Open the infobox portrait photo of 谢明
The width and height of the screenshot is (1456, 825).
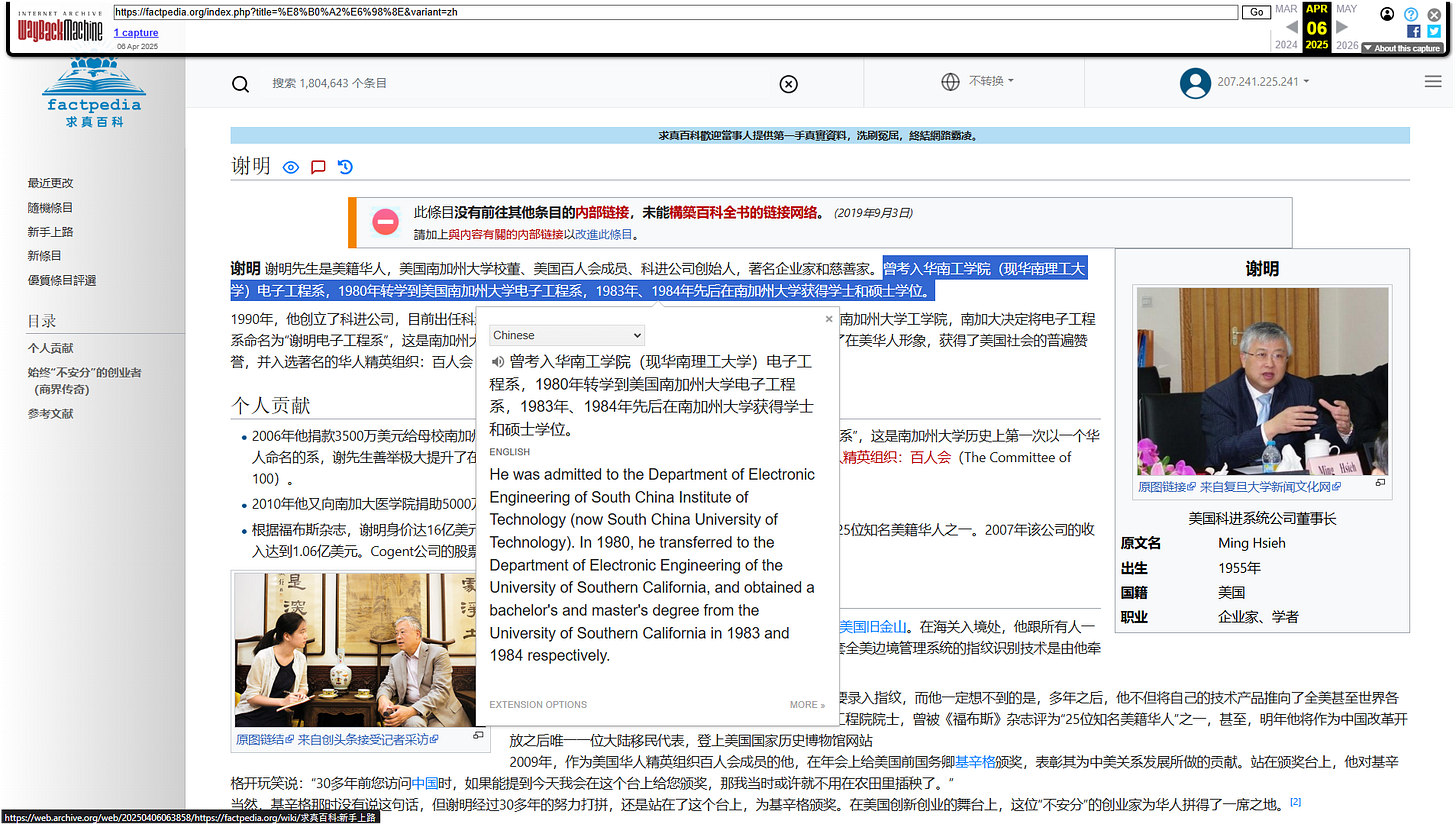[1262, 381]
